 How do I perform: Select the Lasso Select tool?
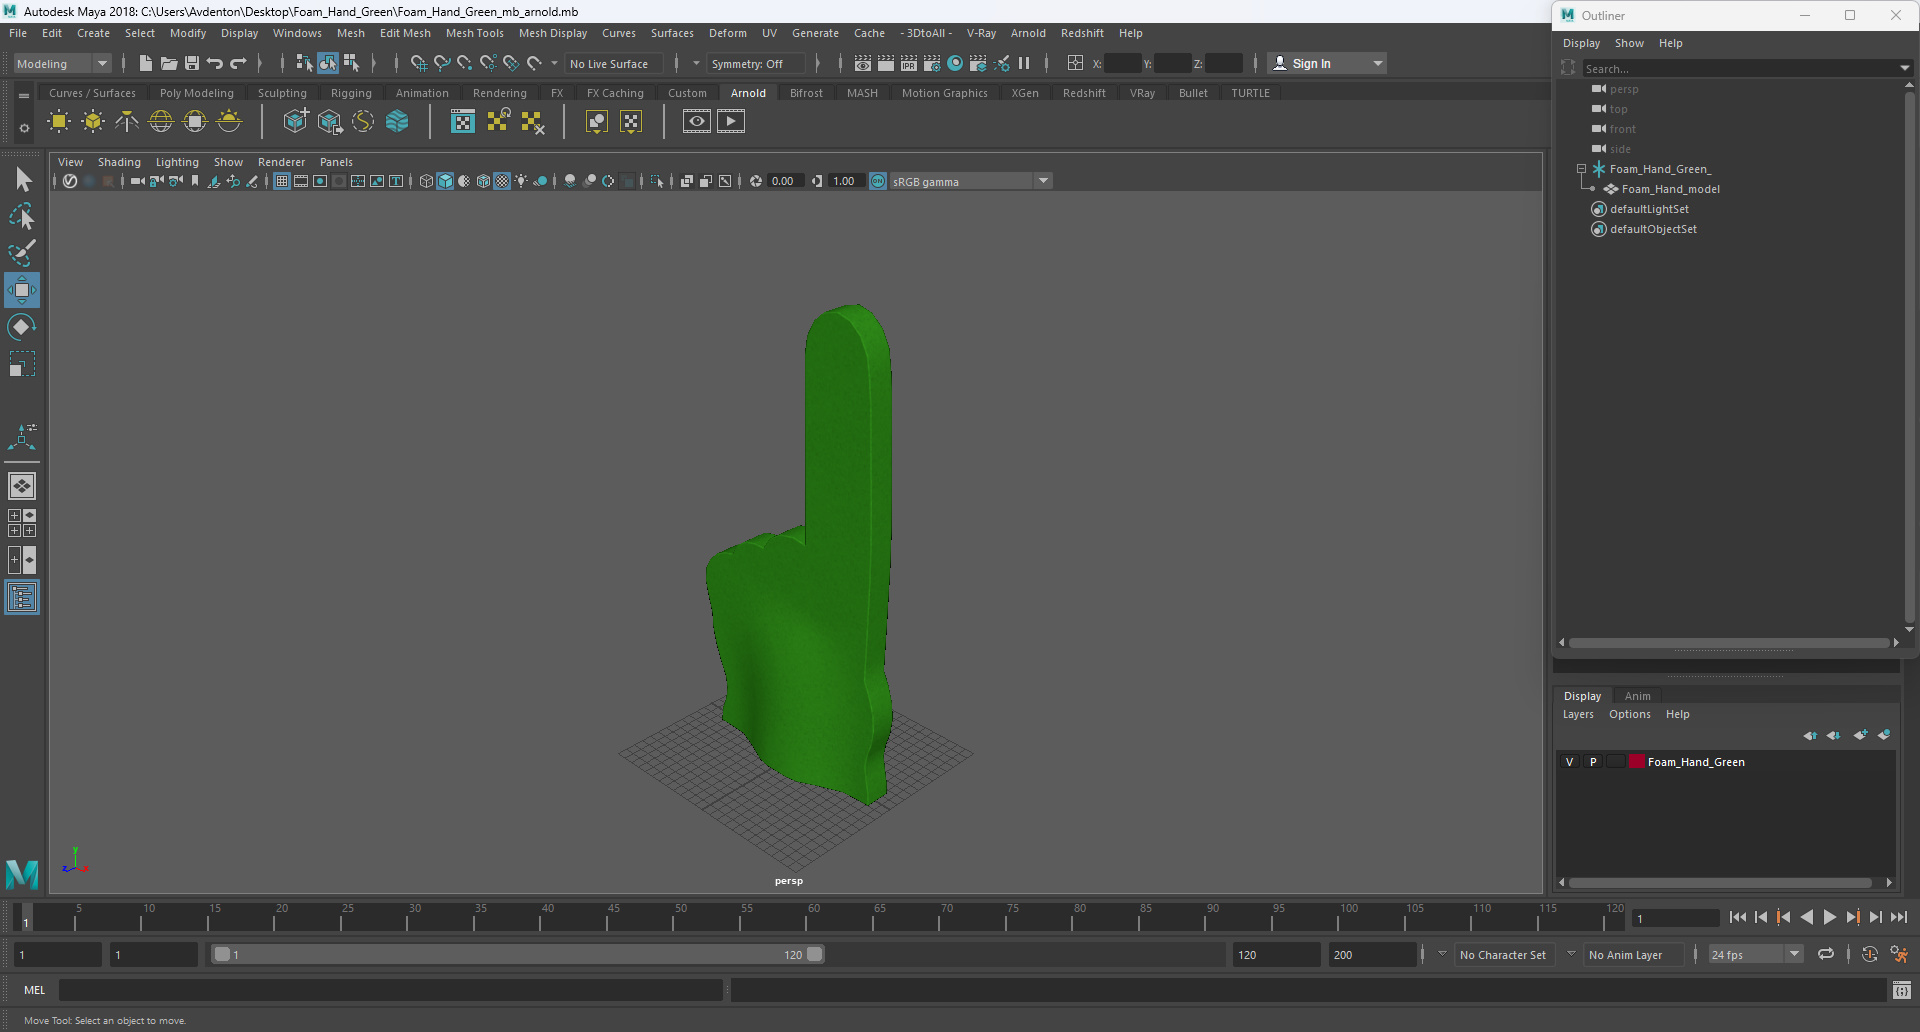(x=22, y=217)
